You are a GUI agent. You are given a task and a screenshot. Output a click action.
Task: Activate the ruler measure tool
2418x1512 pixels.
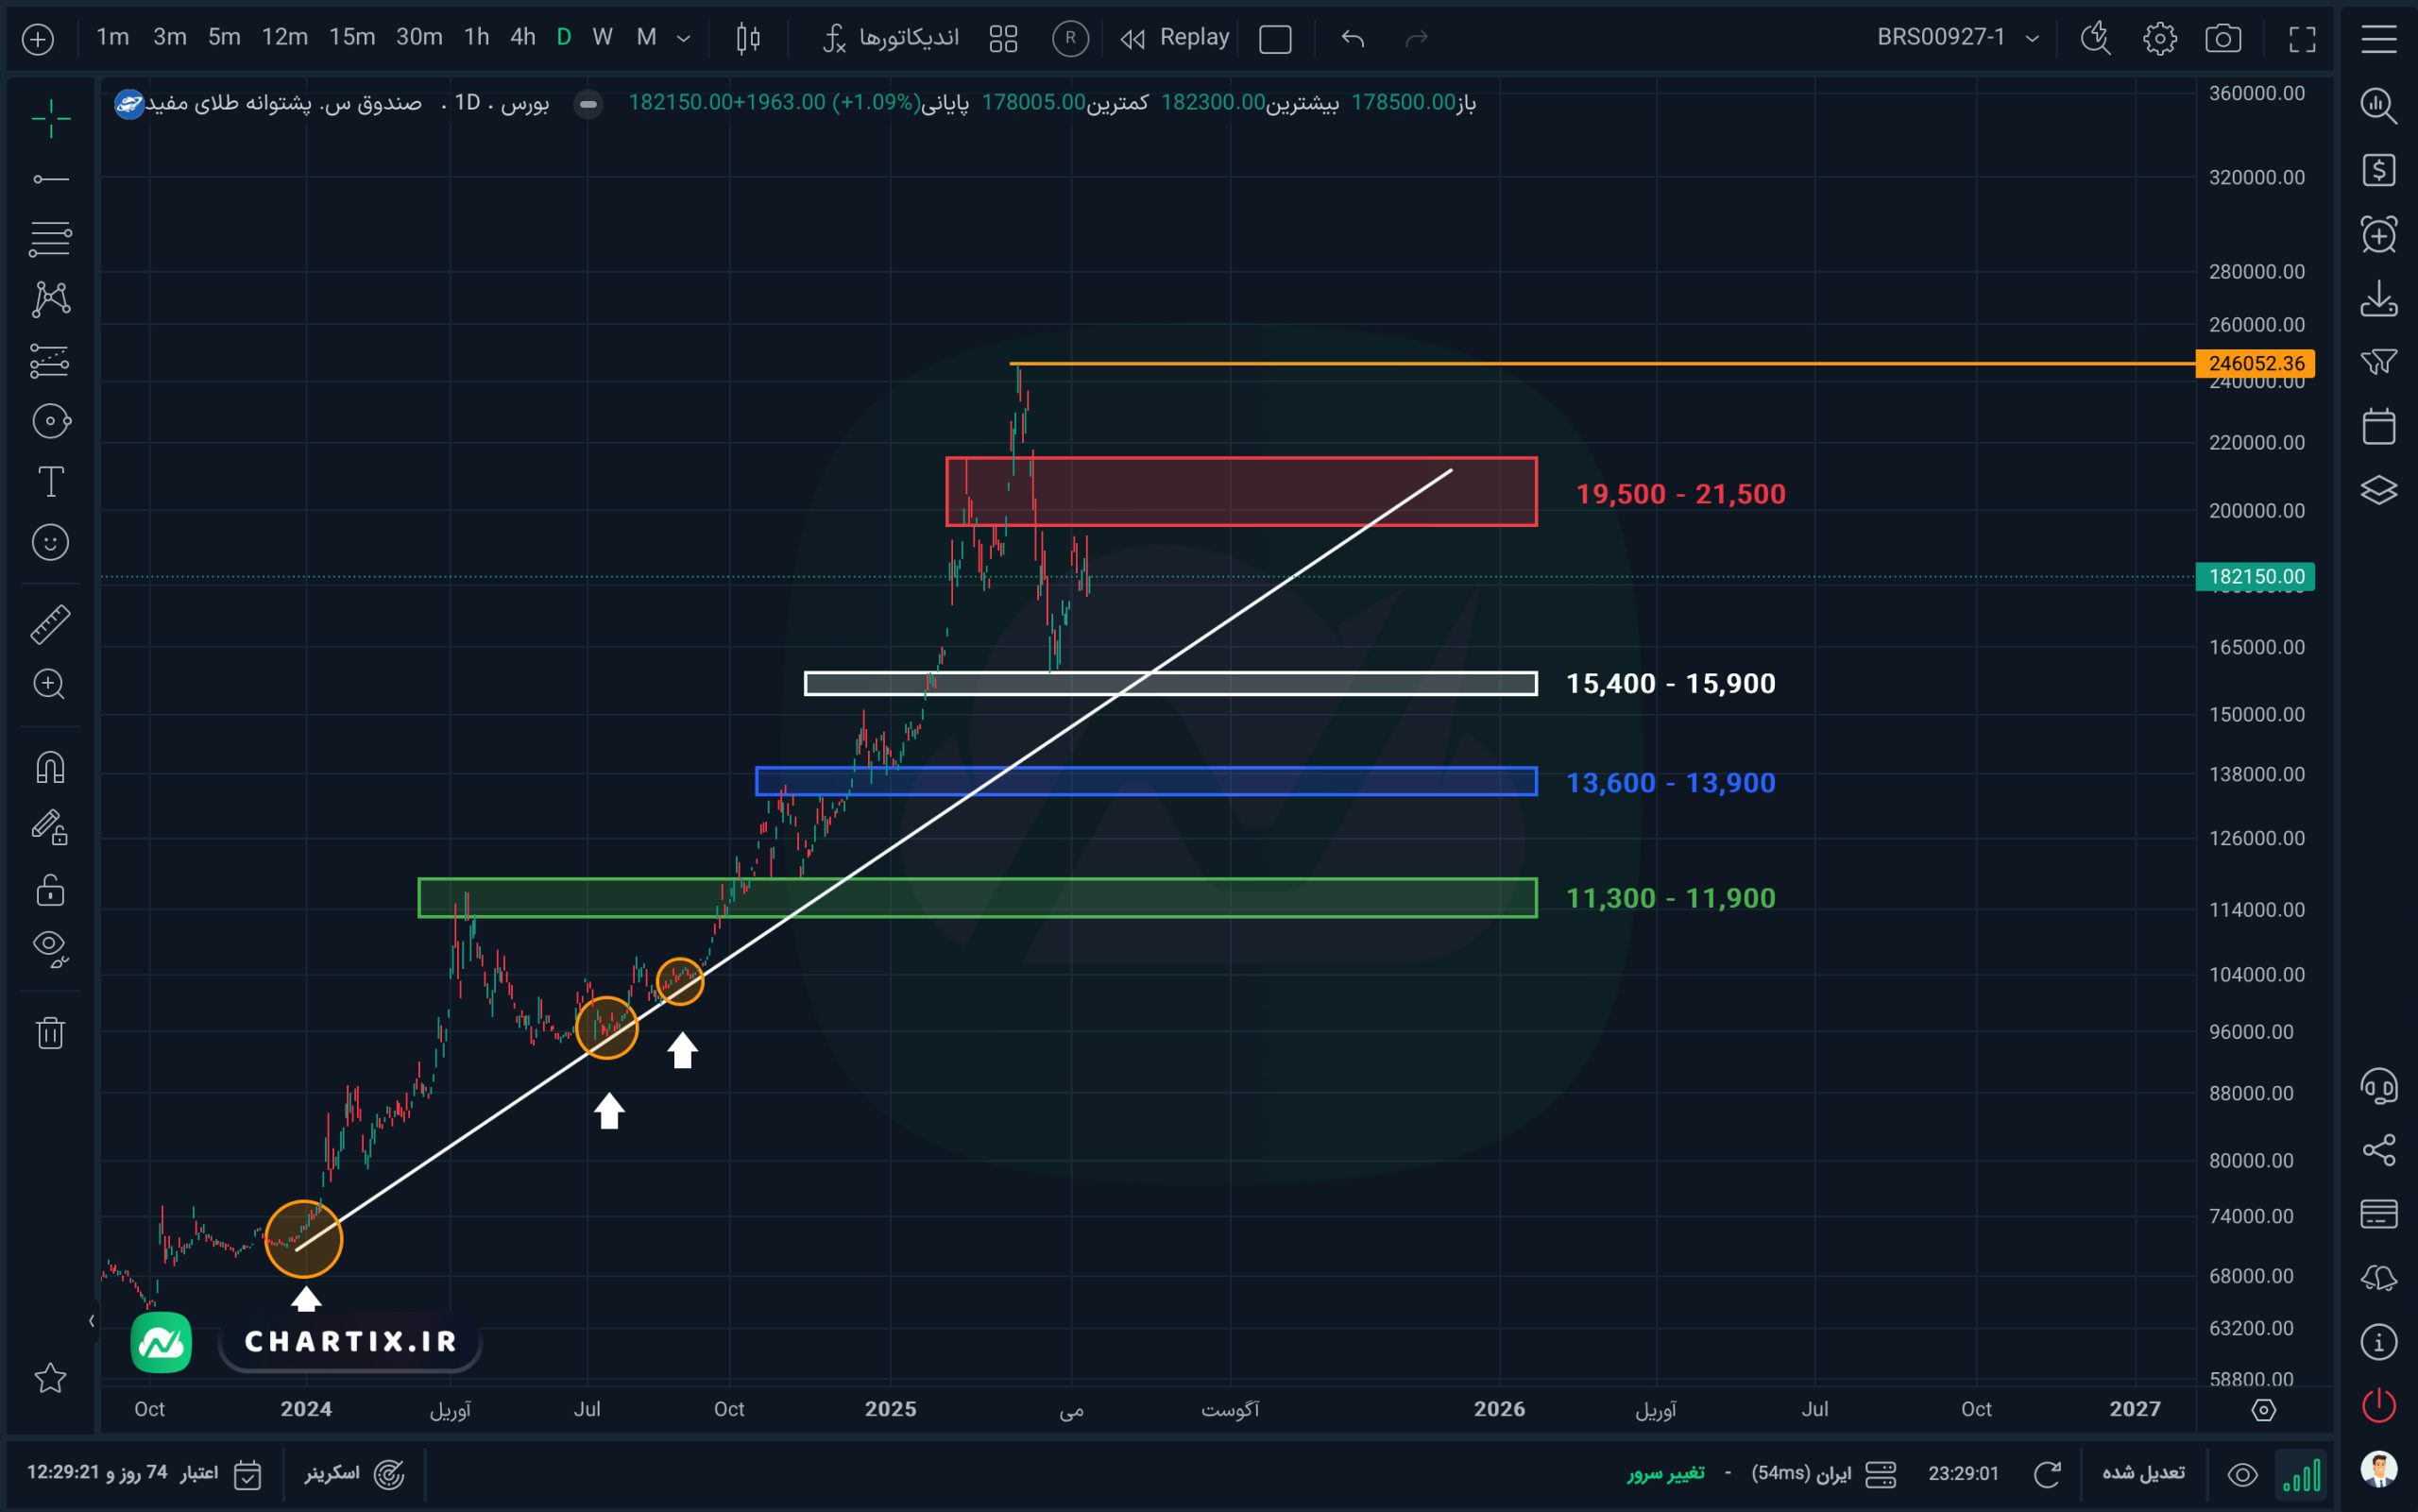(50, 624)
